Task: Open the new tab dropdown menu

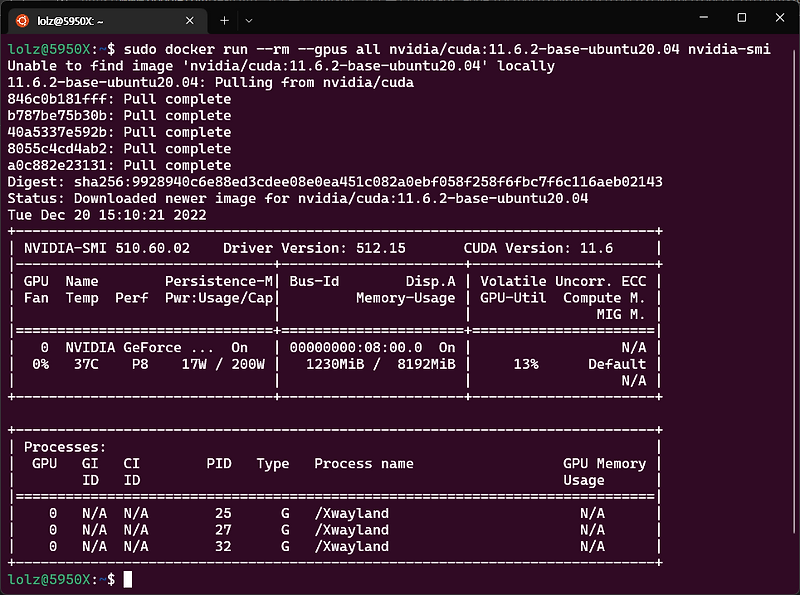Action: tap(246, 19)
